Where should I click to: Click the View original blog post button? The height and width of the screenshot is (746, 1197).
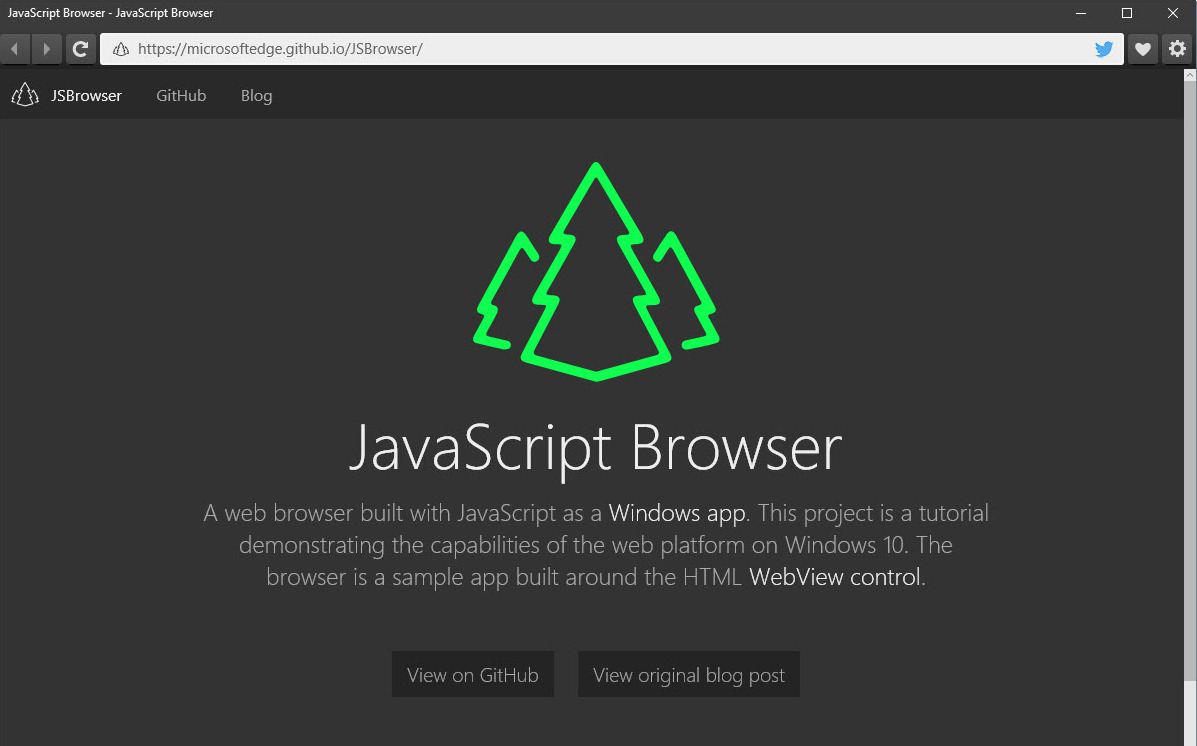tap(688, 674)
